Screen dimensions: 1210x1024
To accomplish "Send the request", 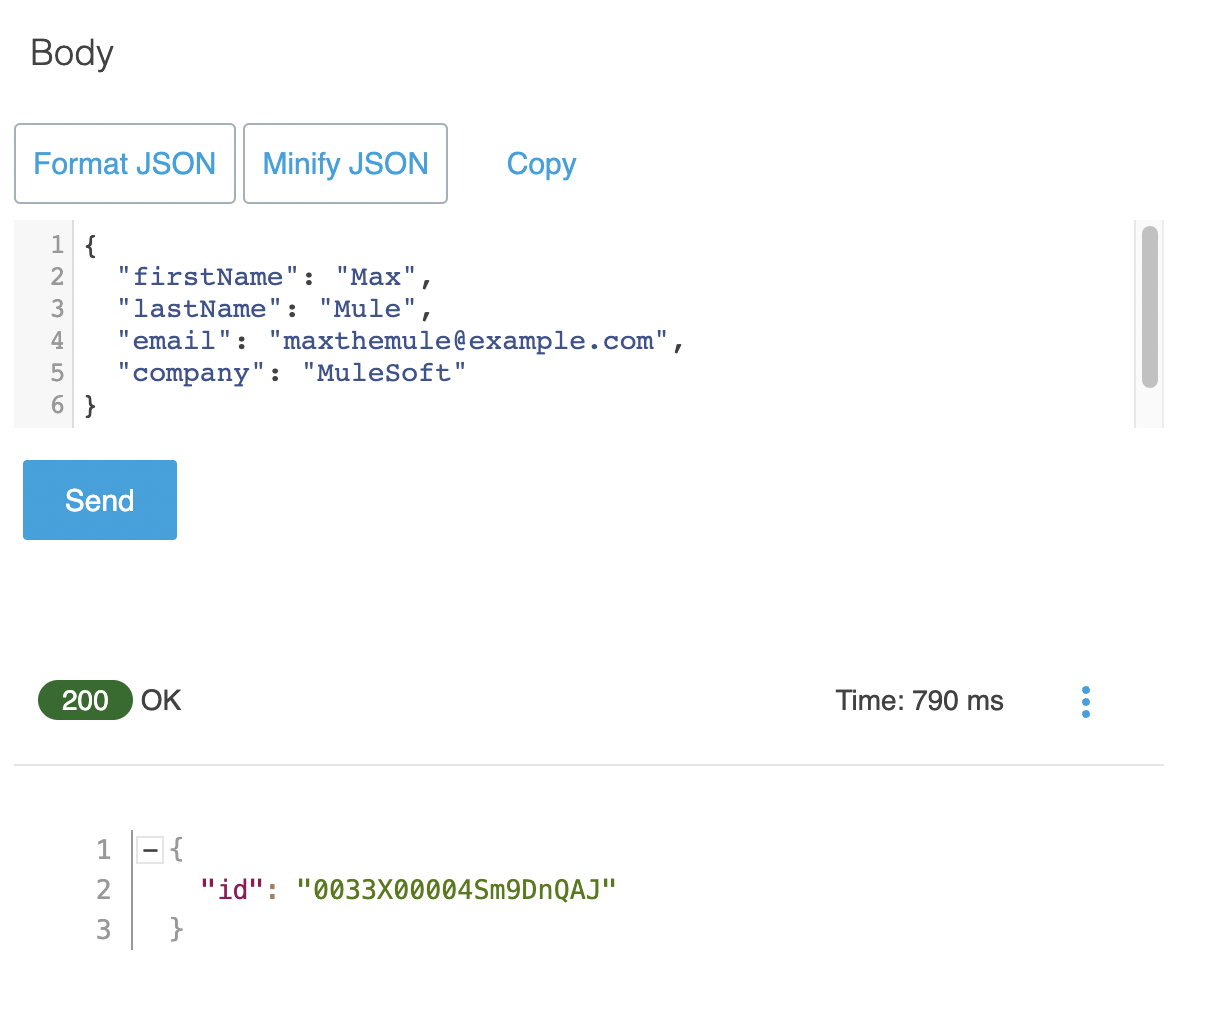I will pos(100,500).
